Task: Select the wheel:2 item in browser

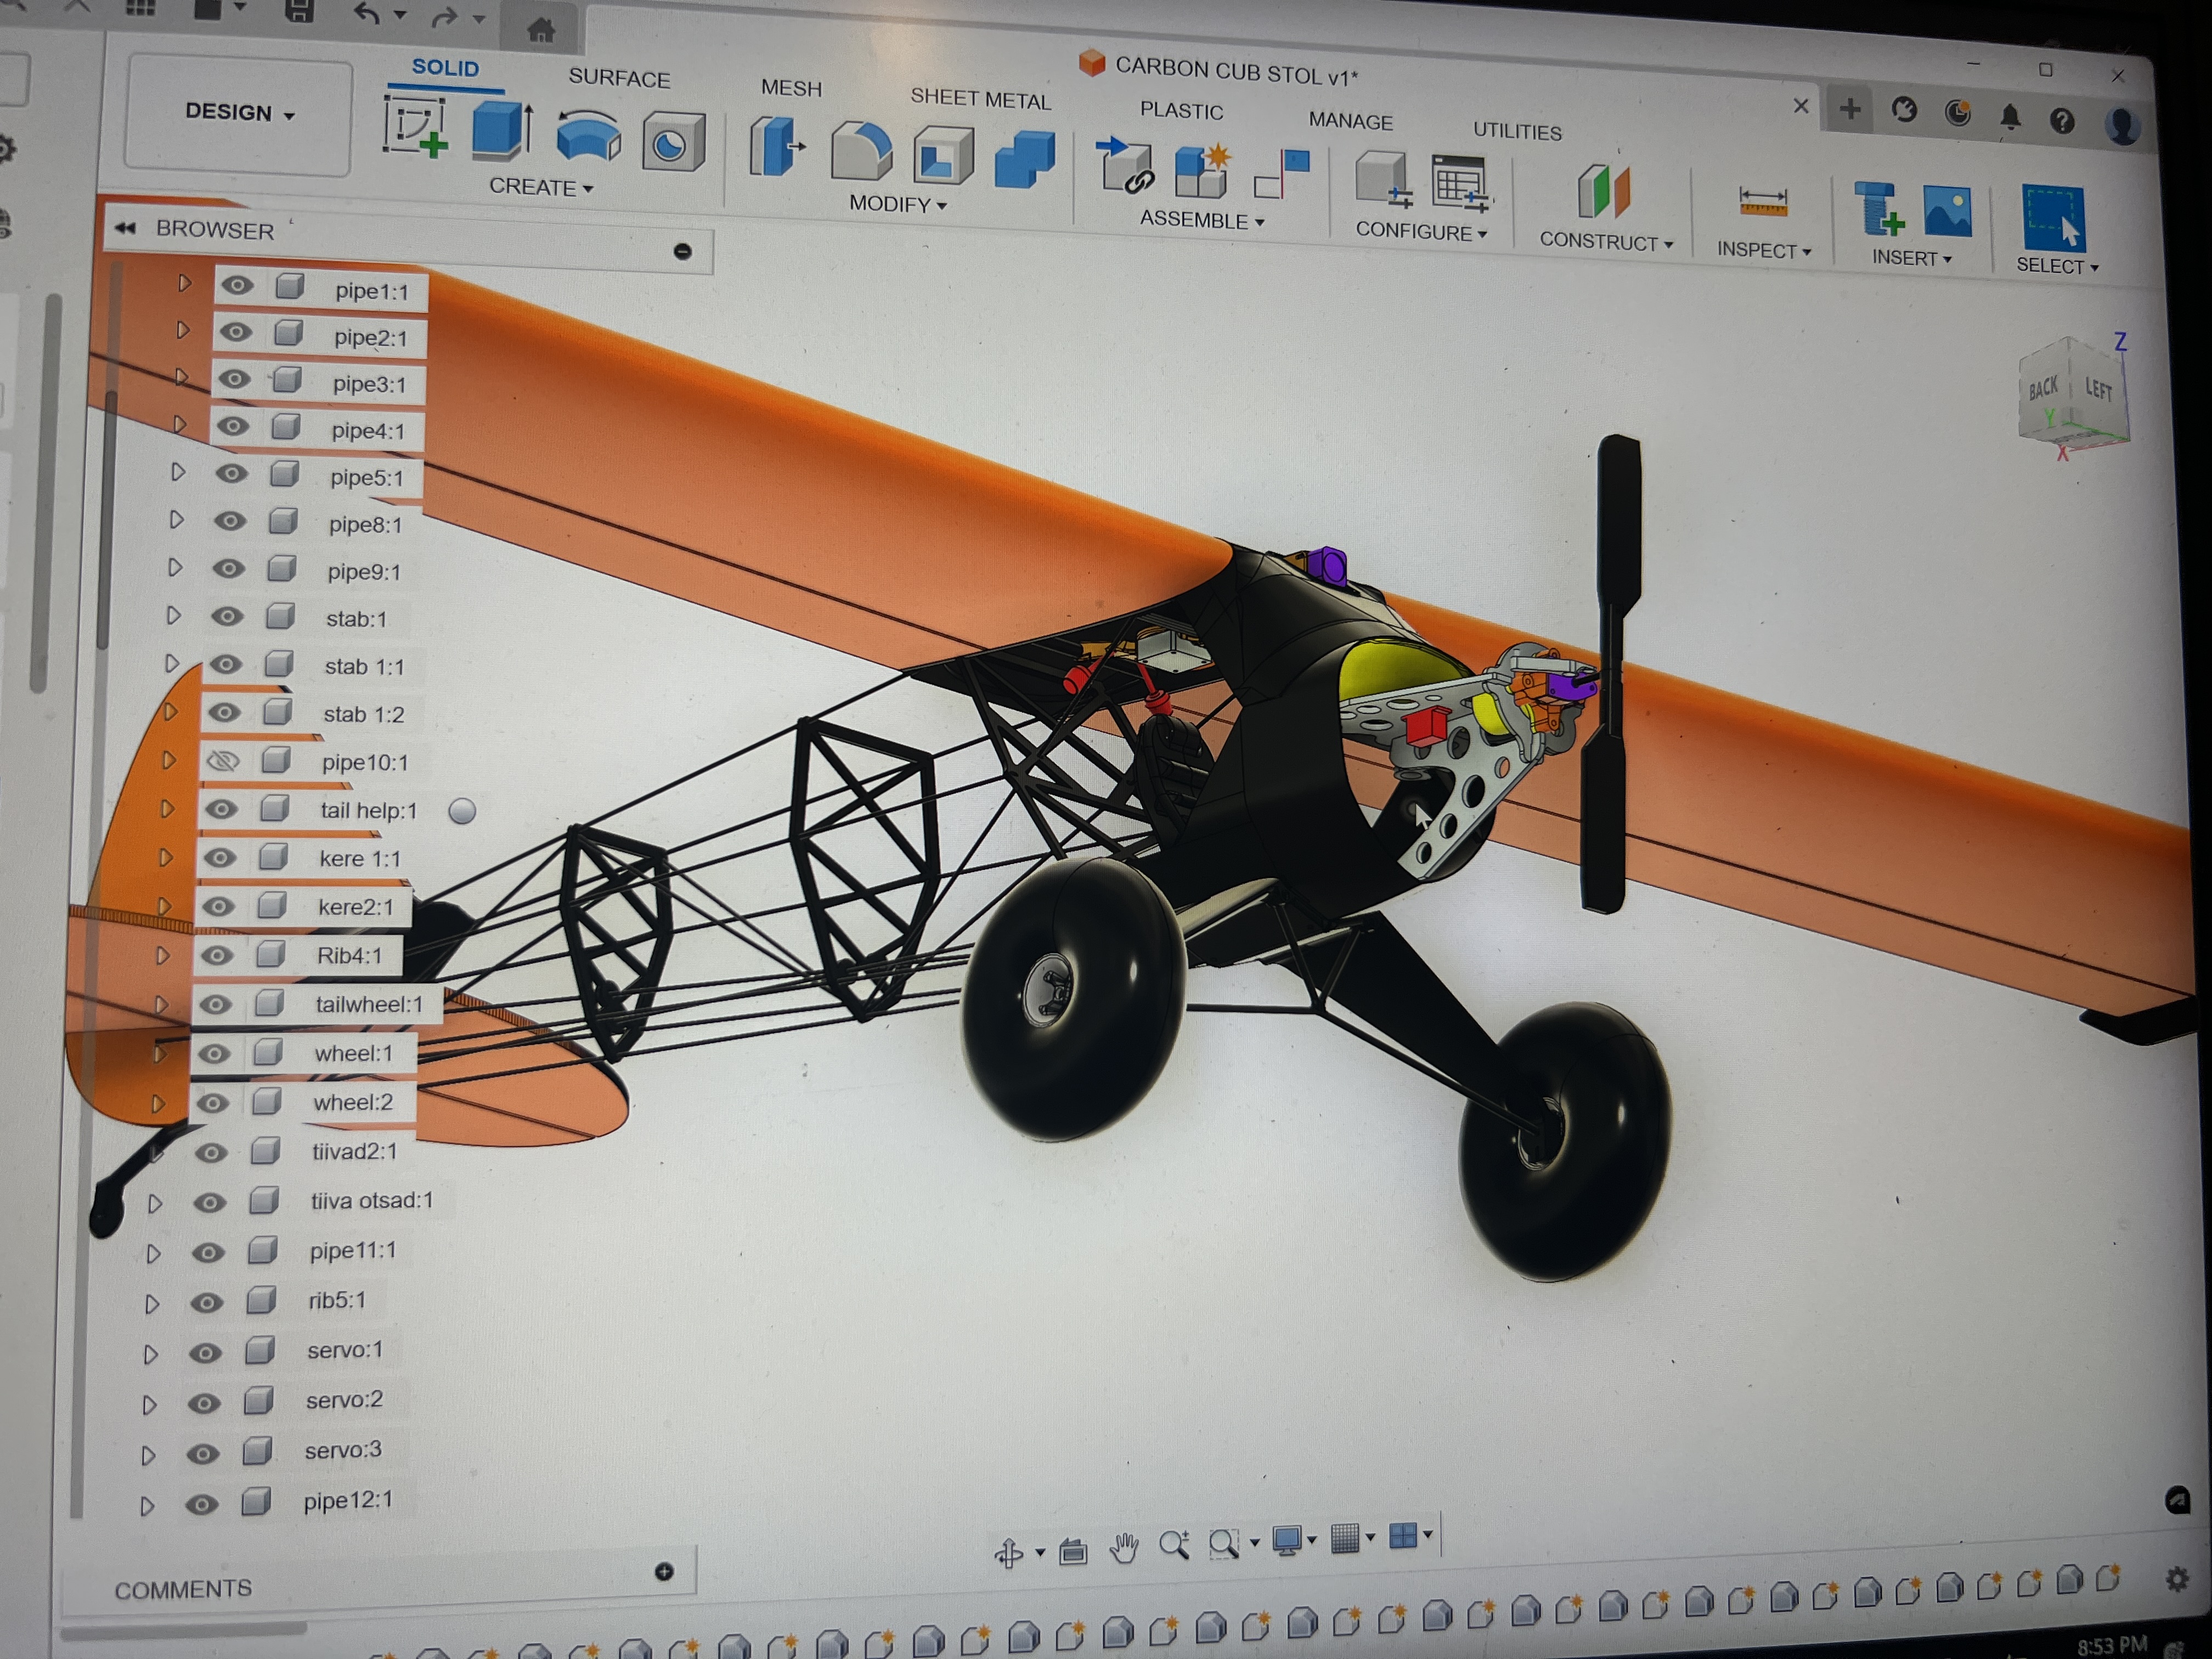Action: tap(352, 1102)
